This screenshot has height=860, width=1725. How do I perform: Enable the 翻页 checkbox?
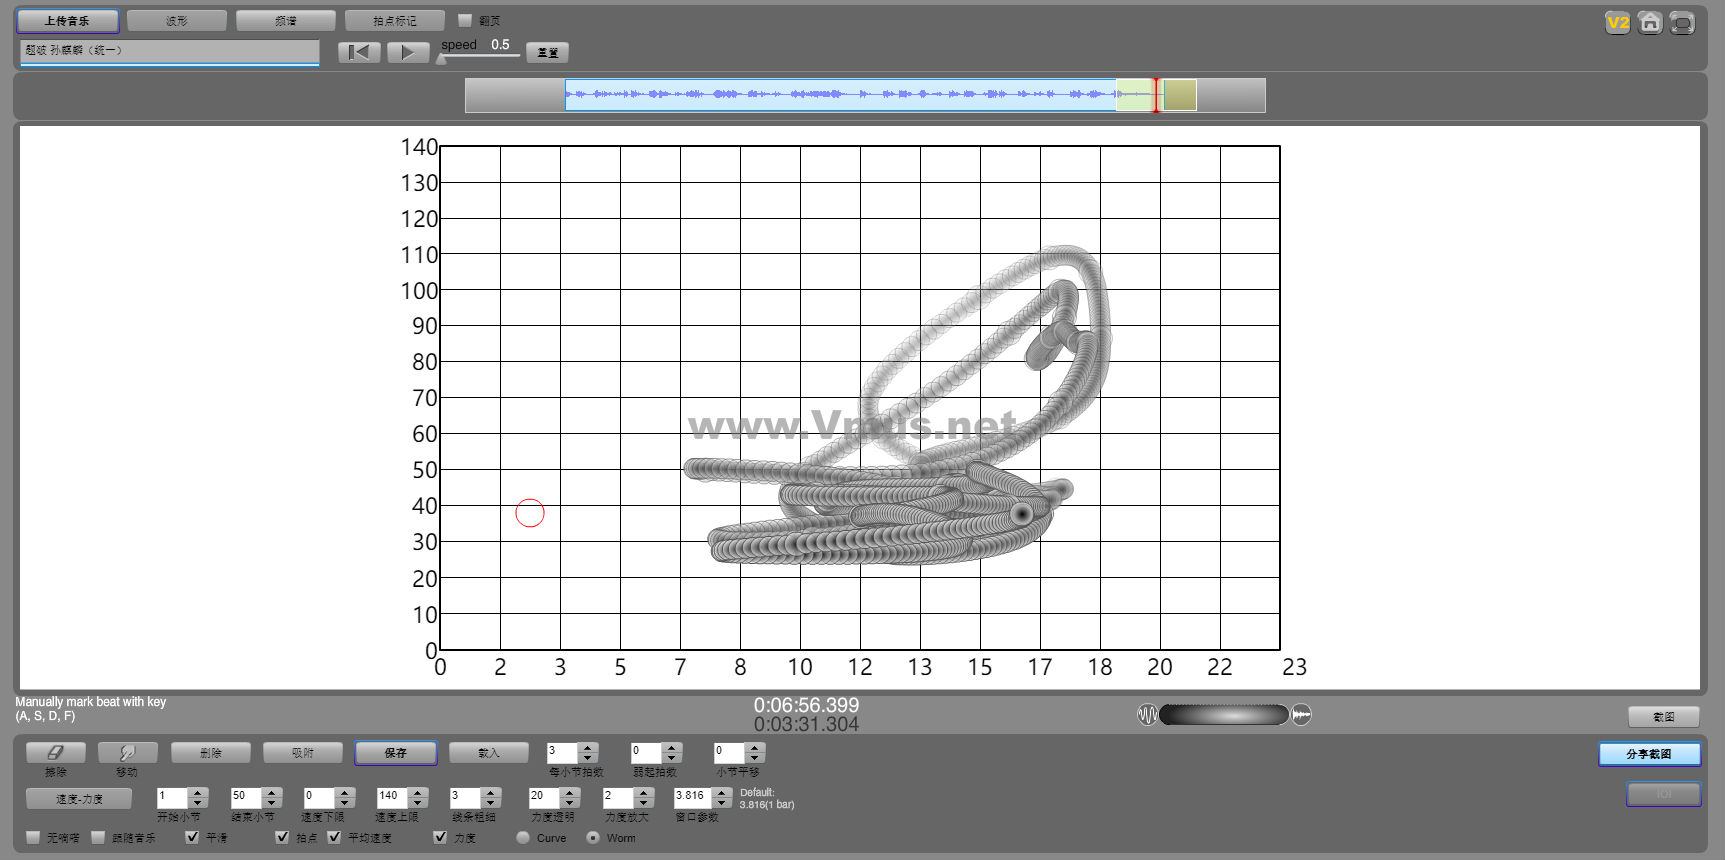pyautogui.click(x=465, y=20)
